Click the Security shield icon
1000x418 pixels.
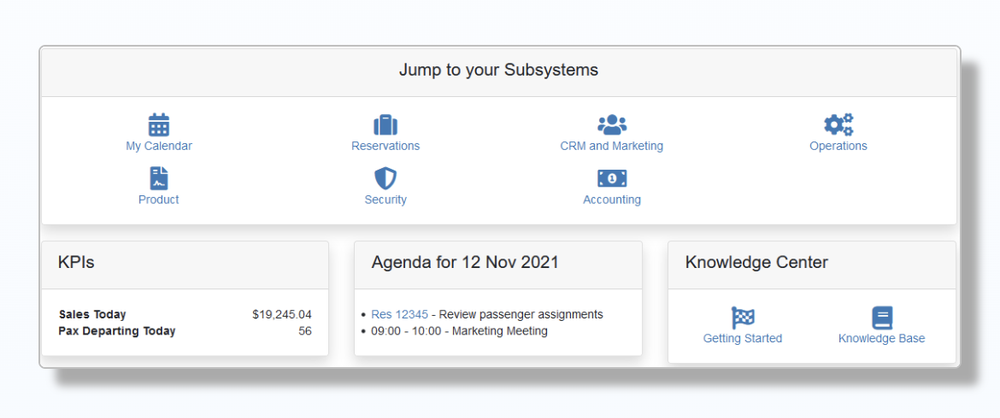[x=386, y=179]
